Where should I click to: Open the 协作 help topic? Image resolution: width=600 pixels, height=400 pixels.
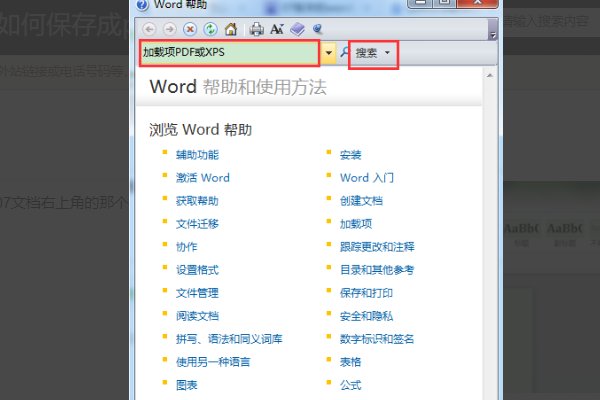point(186,247)
